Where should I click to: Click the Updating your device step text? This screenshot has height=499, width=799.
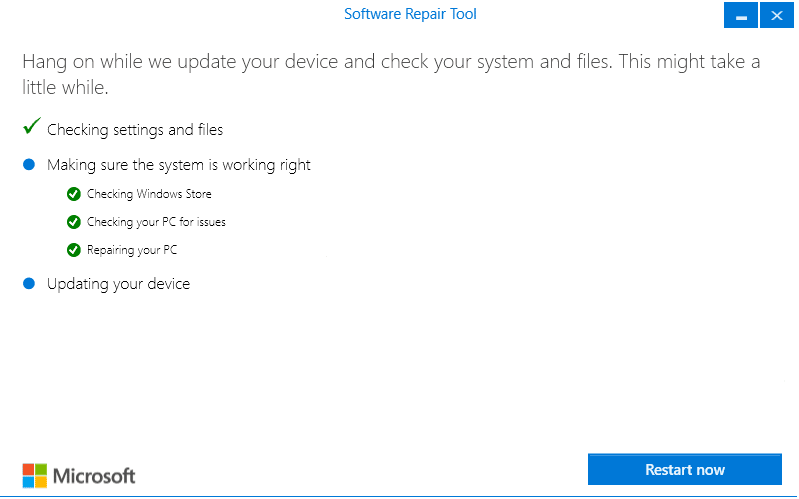click(x=118, y=284)
